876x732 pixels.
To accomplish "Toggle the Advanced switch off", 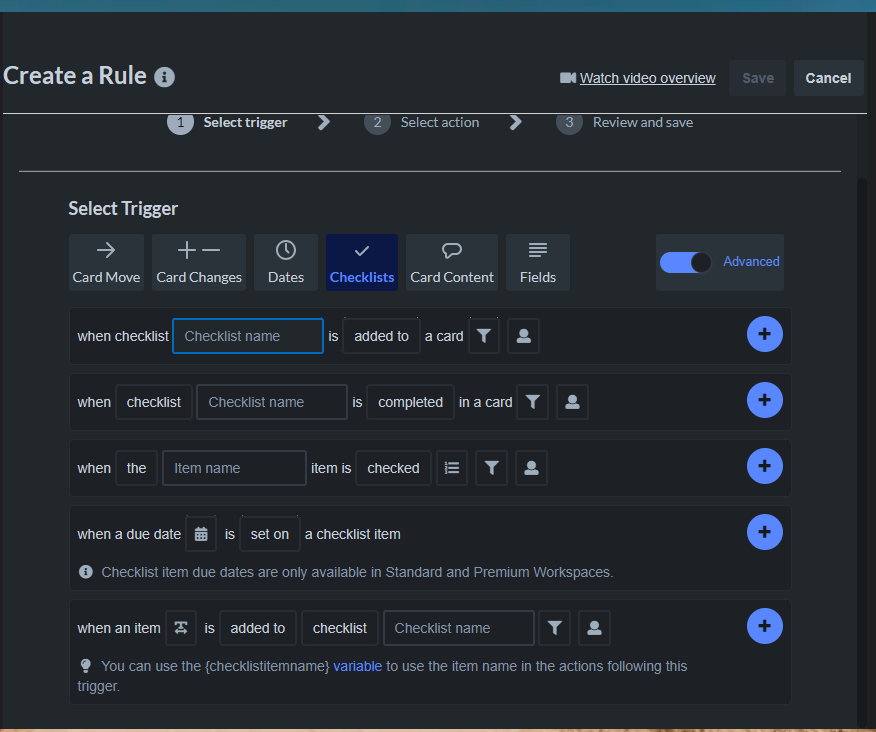I will (x=685, y=262).
